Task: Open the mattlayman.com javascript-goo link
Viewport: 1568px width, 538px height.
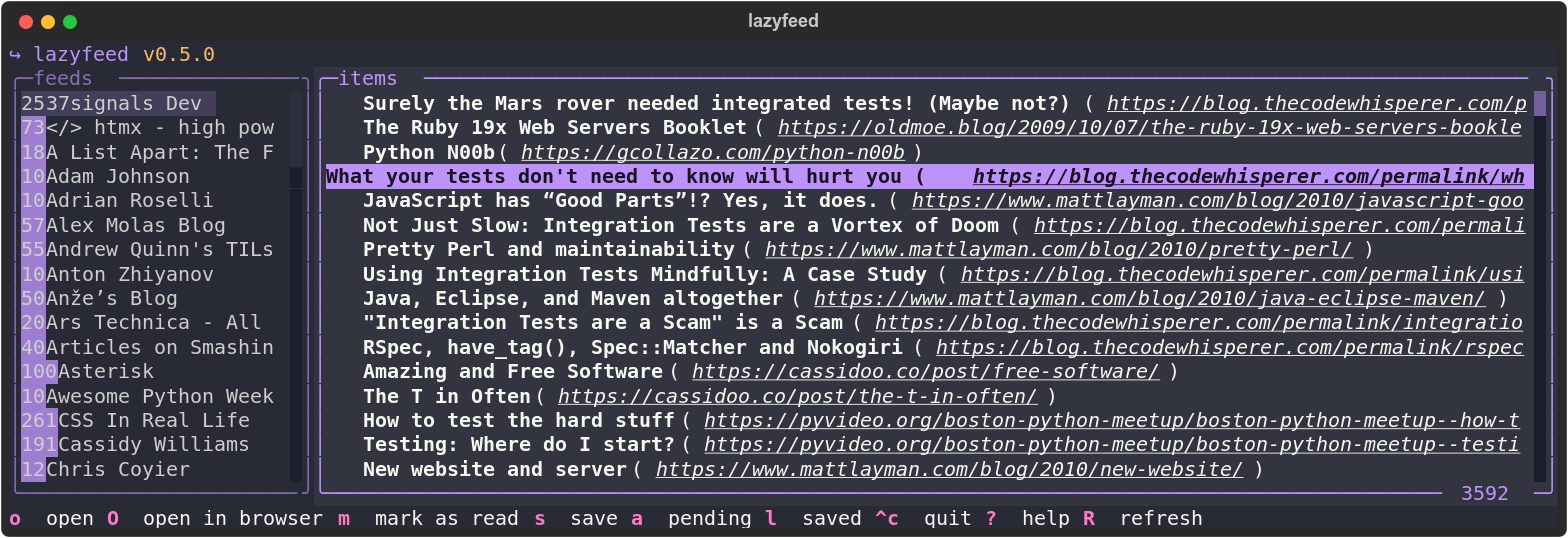Action: [x=1217, y=201]
